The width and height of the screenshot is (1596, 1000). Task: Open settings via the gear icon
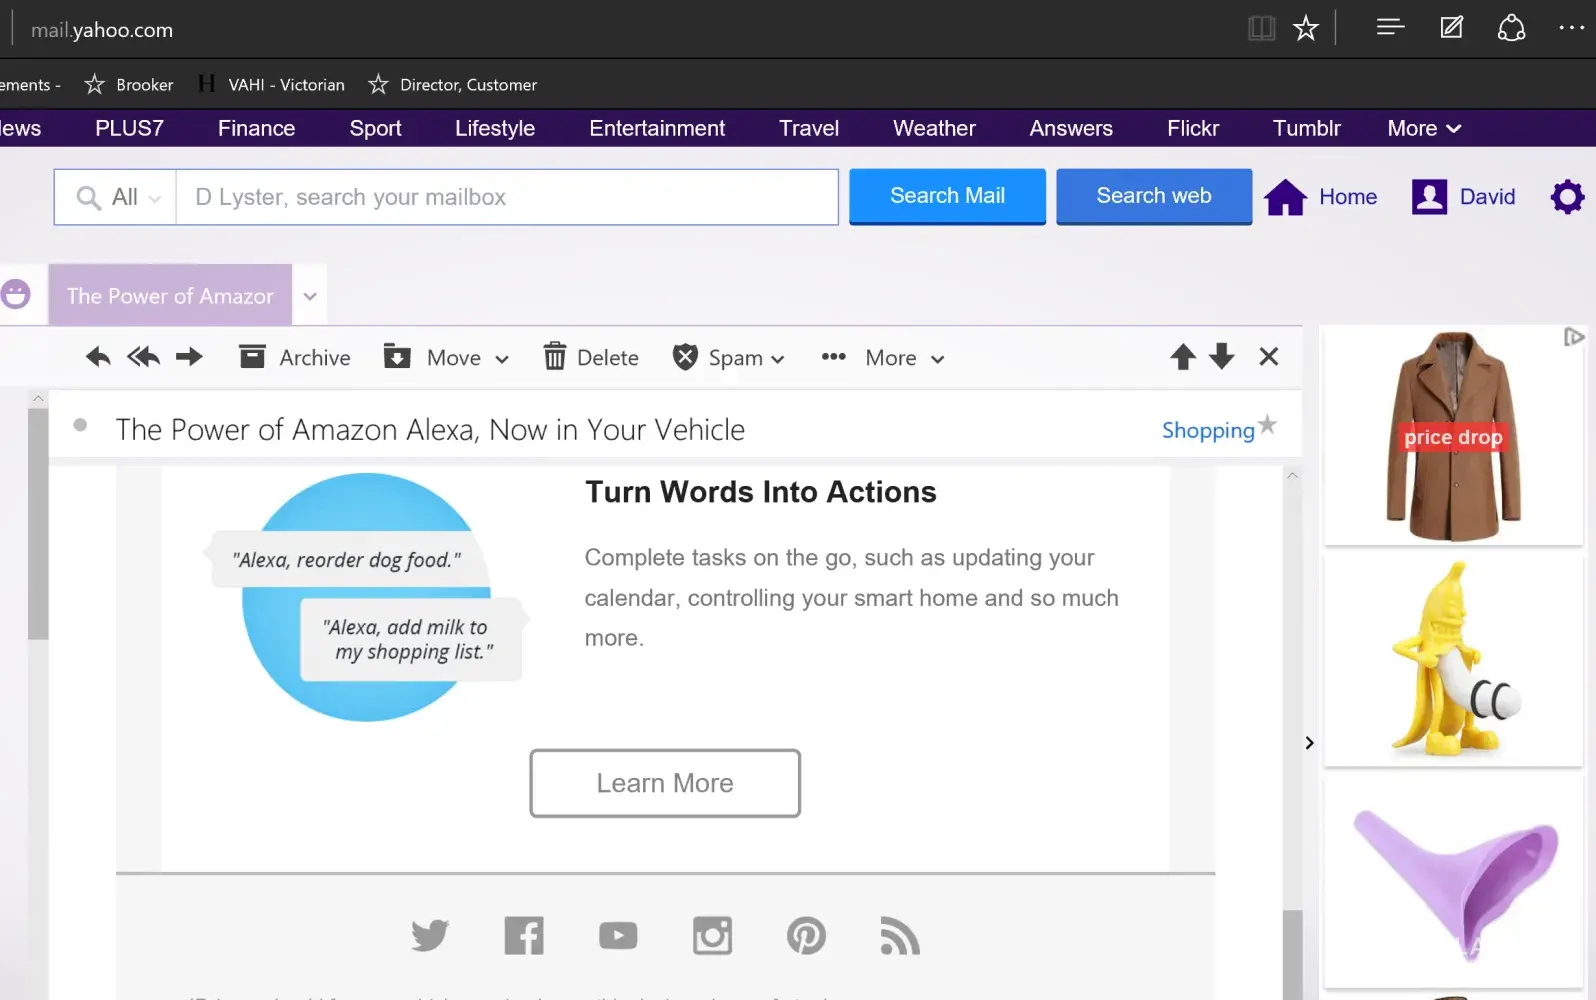[1567, 197]
